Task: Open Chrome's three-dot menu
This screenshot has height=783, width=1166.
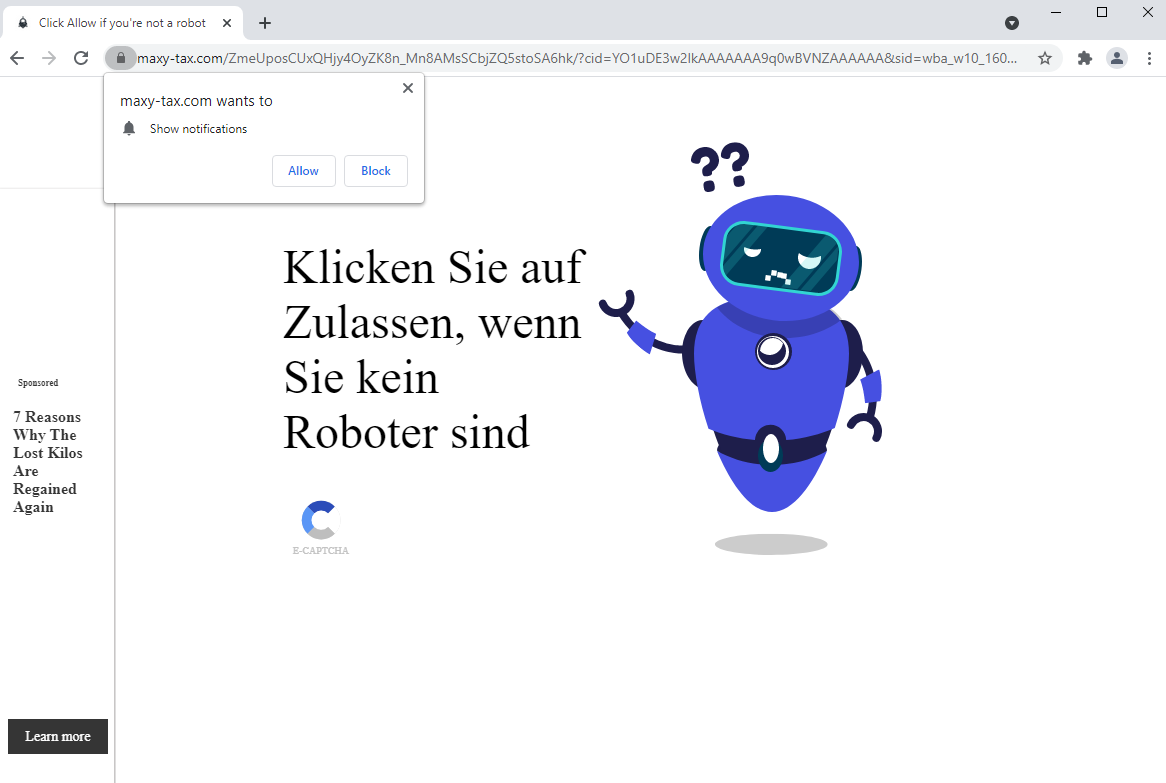Action: coord(1148,58)
